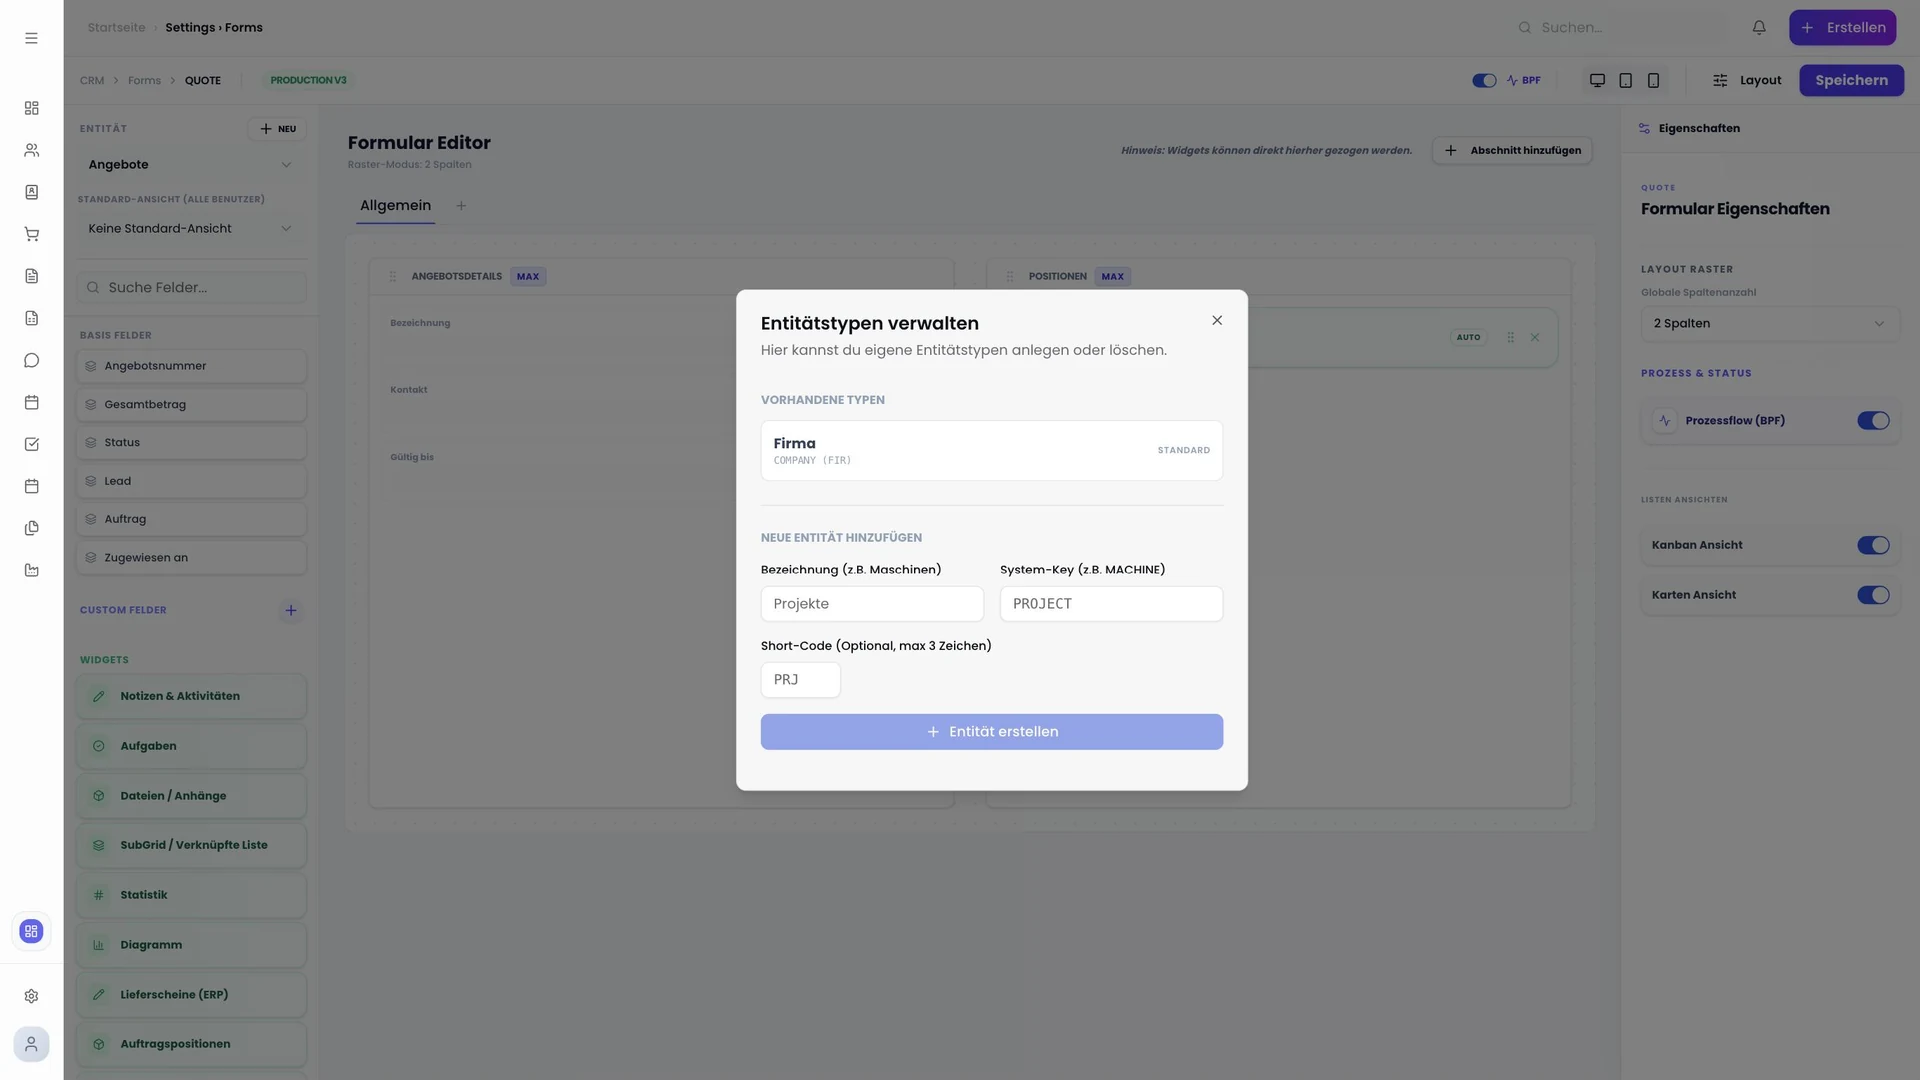Open the purple apps icon in sidebar

(x=31, y=931)
